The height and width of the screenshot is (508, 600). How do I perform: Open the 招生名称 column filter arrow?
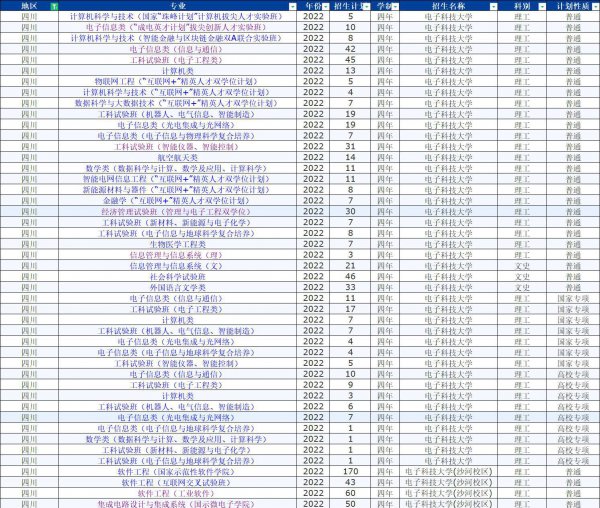(495, 6)
